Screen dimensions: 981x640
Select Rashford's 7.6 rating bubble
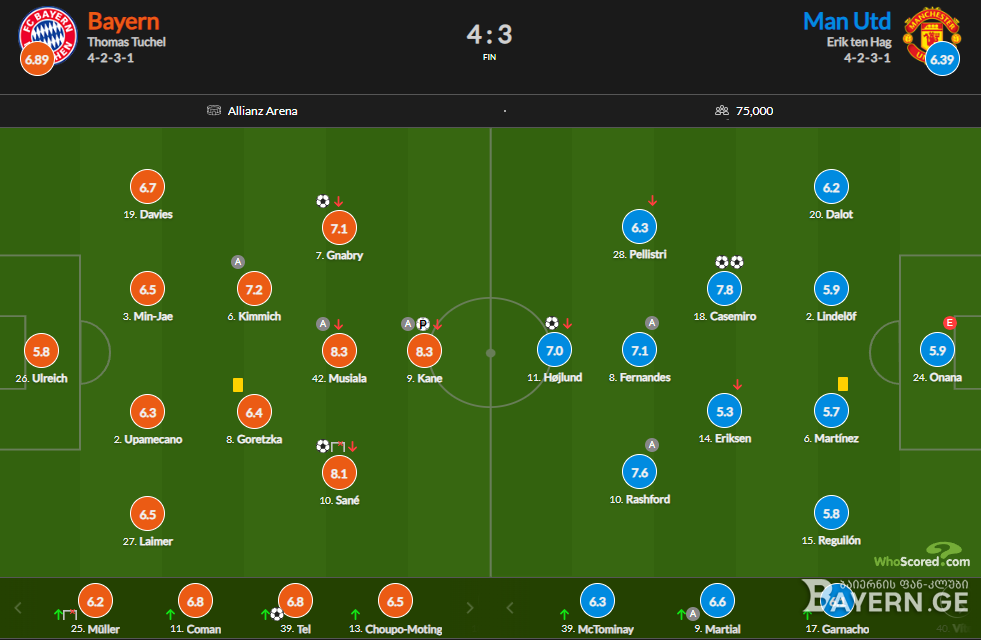[x=639, y=473]
